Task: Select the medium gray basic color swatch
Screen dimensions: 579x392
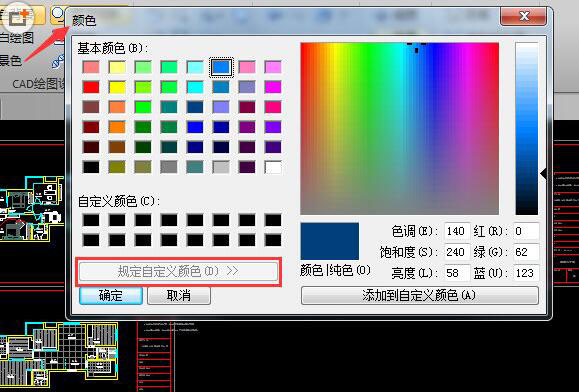Action: coord(169,167)
